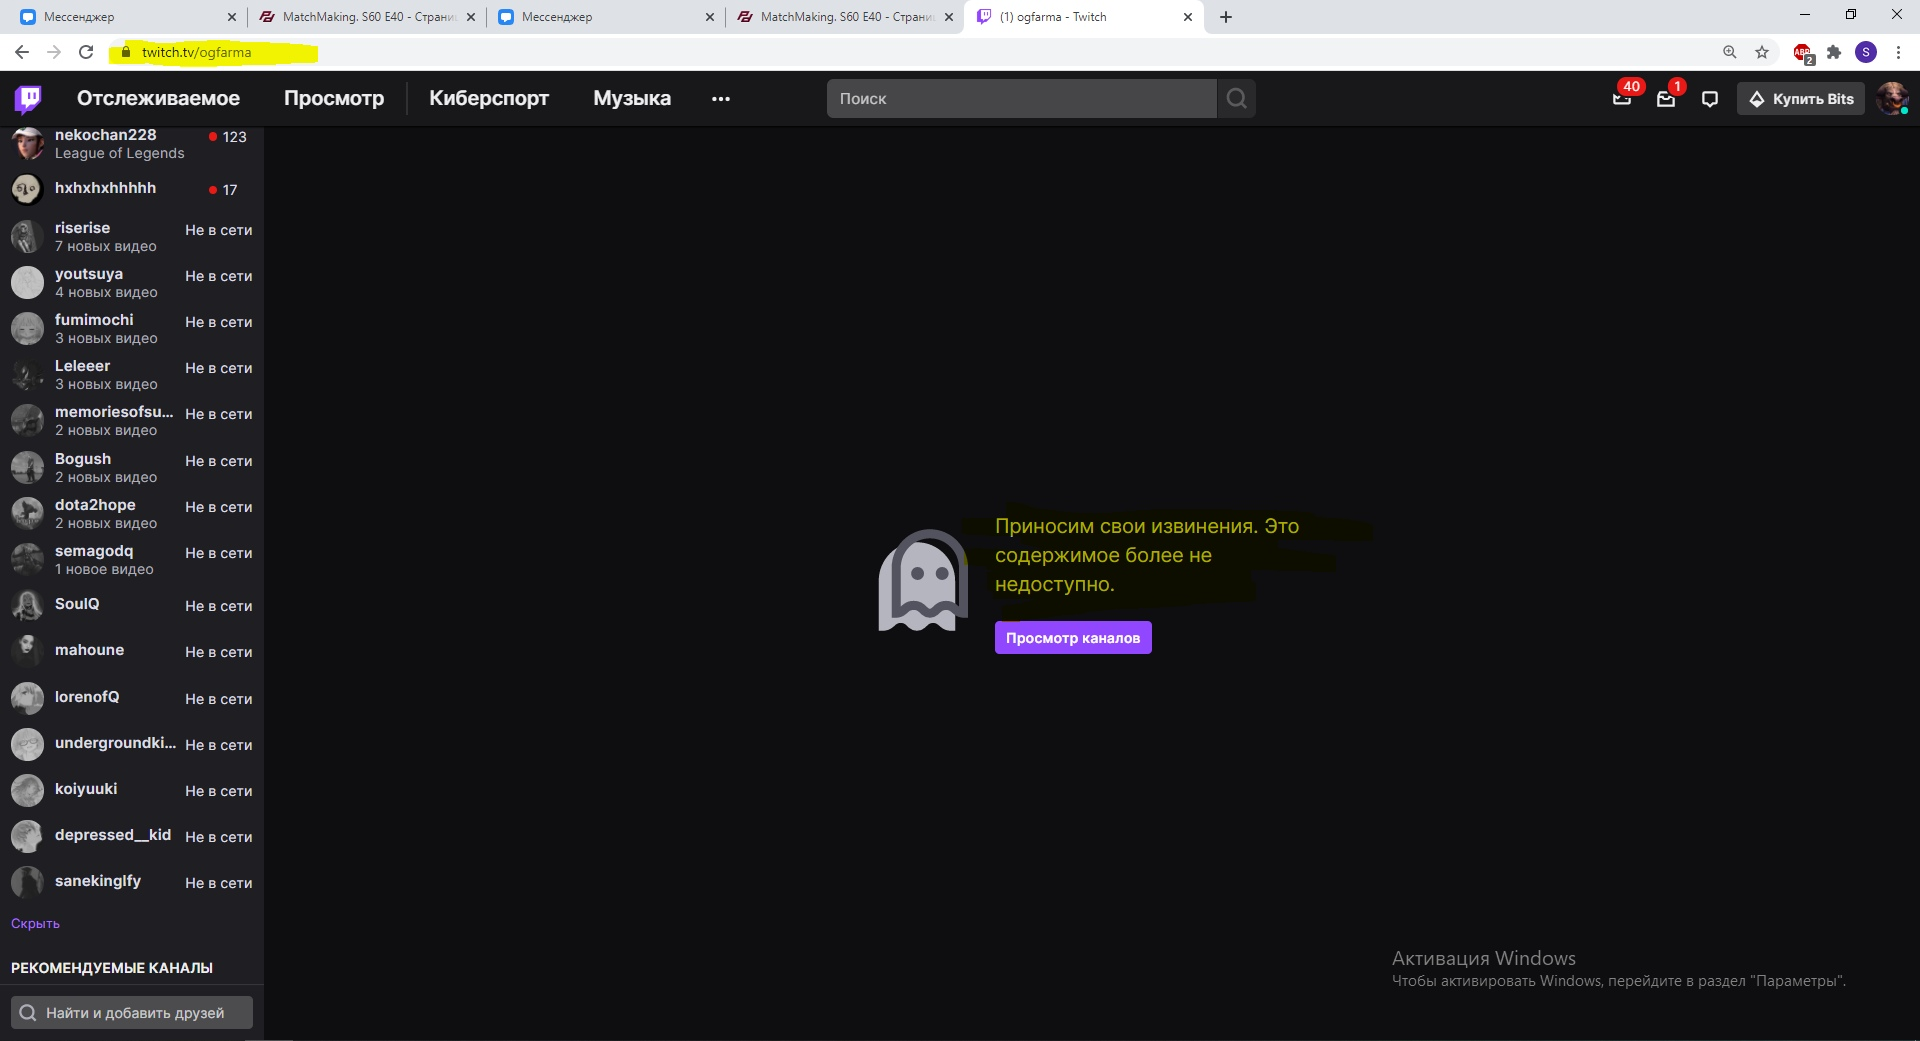The width and height of the screenshot is (1920, 1041).
Task: Collapse followed channels via Скрыть
Action: tap(35, 923)
